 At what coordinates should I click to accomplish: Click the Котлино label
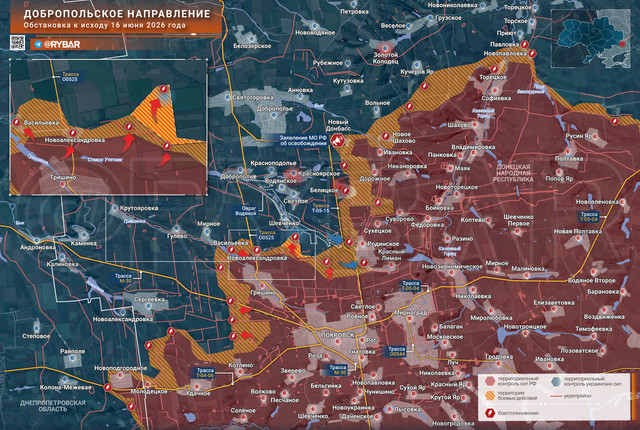click(x=241, y=365)
